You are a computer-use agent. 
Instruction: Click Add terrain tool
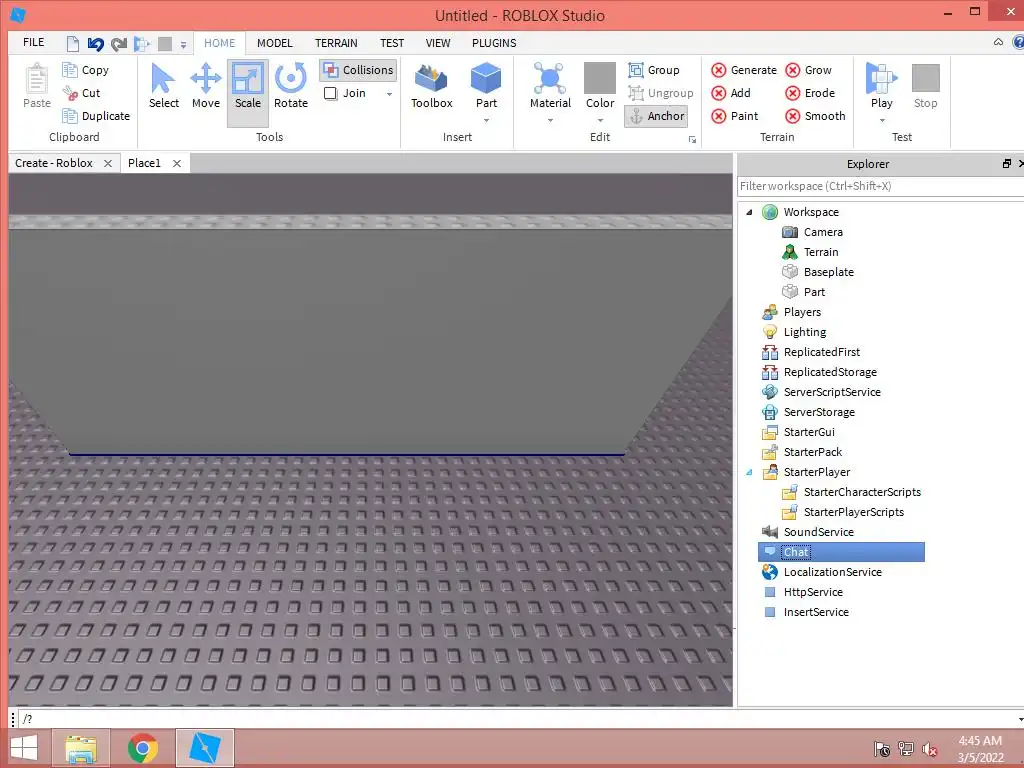[731, 93]
